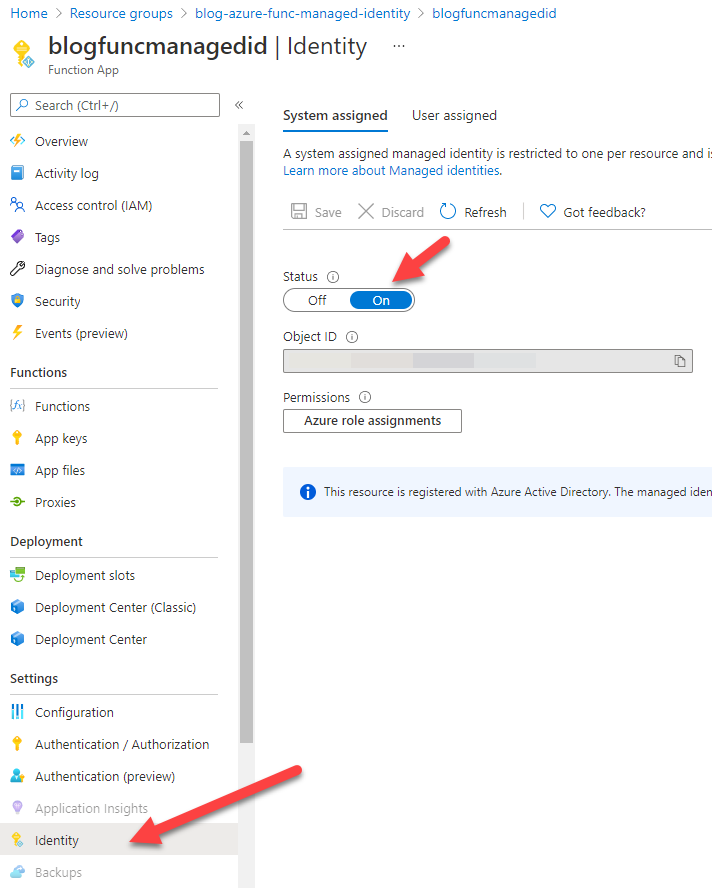Click the App keys key icon
Viewport: 712px width, 888px height.
click(x=18, y=438)
